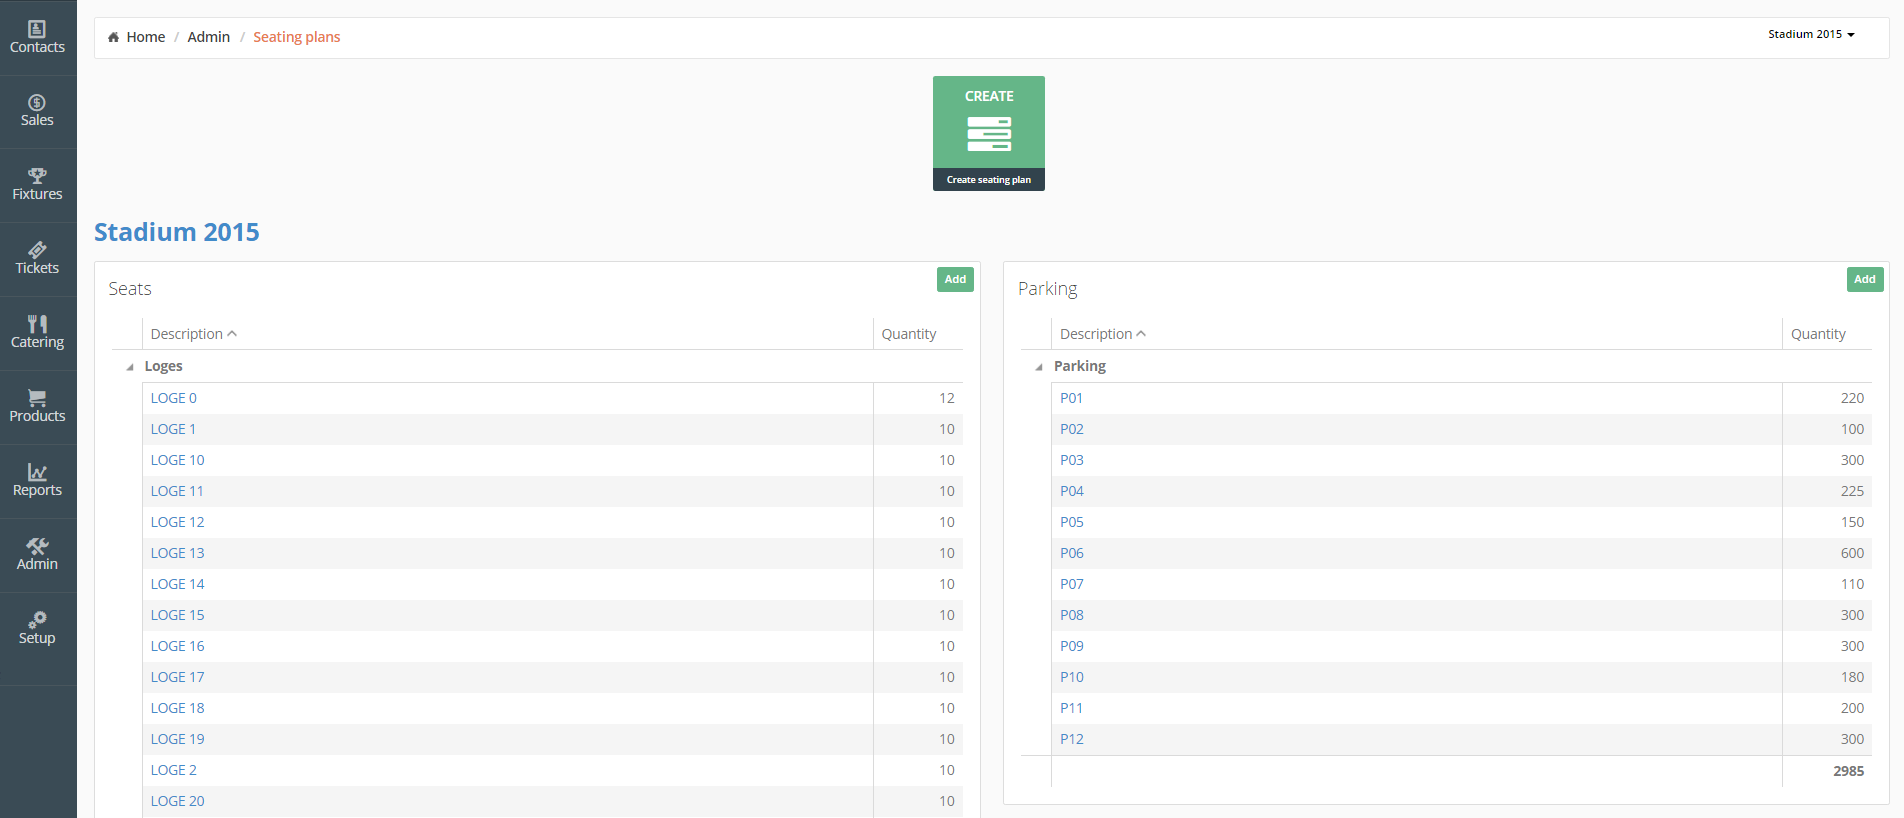Collapse the Parking group

[x=1038, y=367]
